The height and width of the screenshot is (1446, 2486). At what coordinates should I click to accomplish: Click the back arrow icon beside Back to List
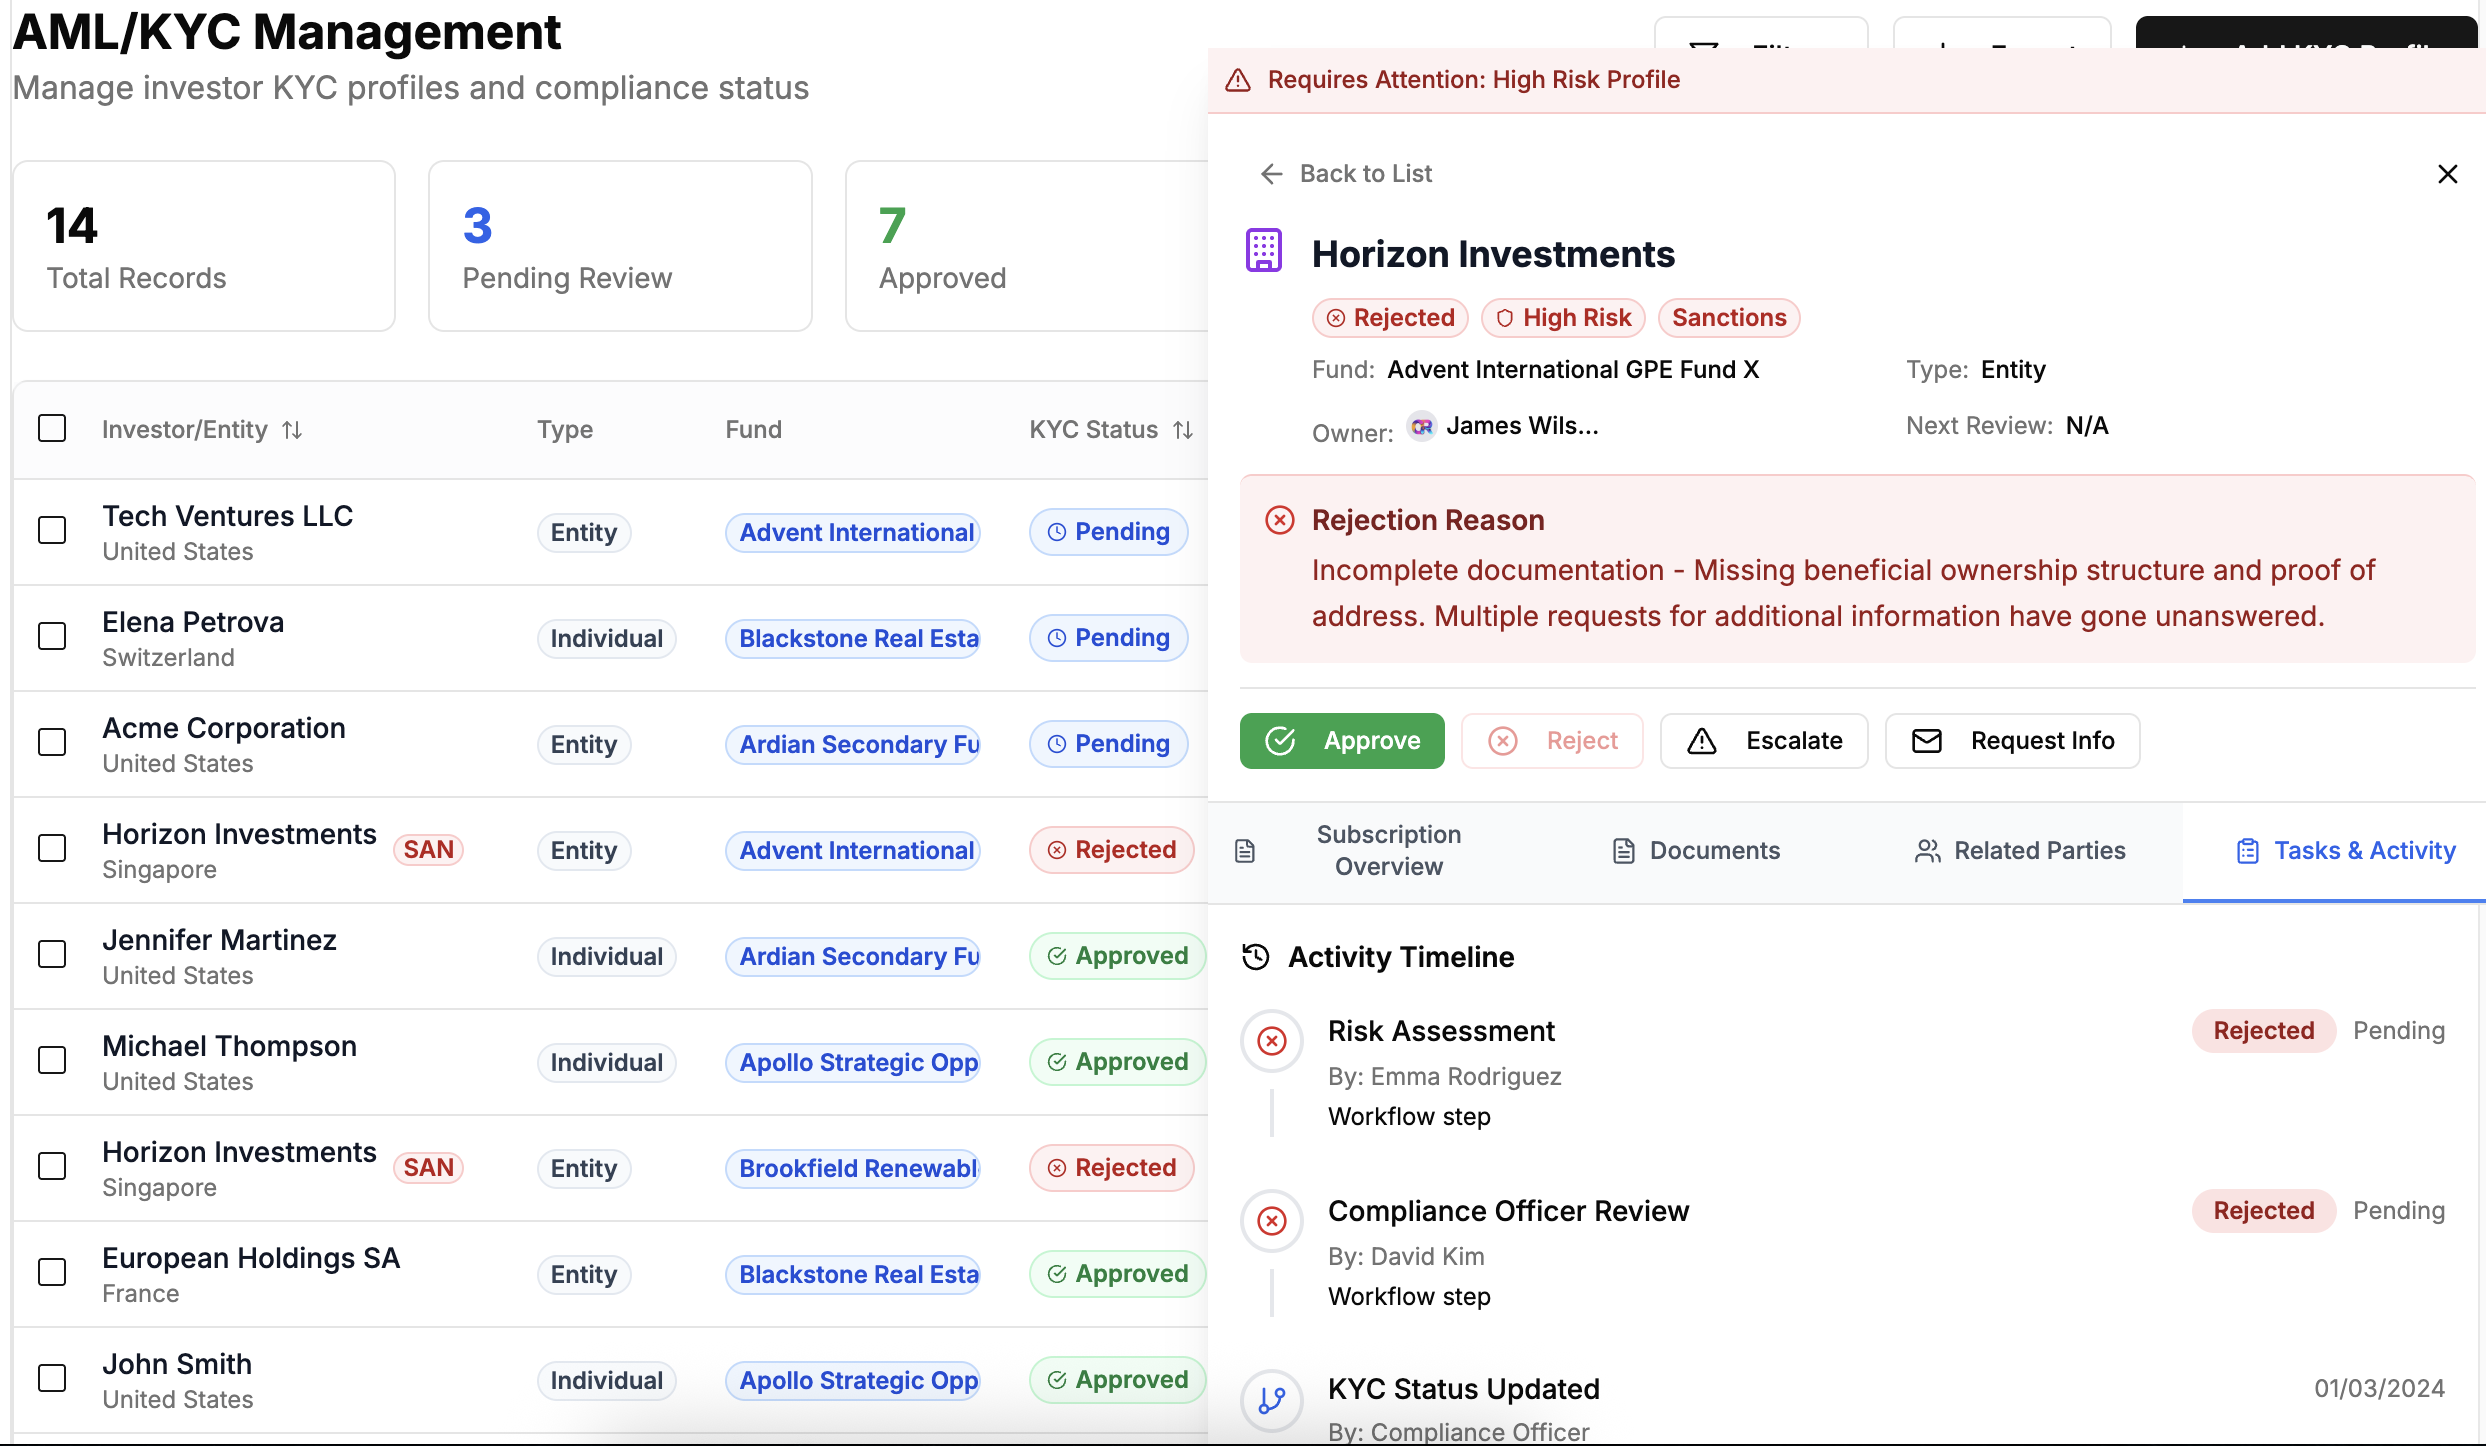(1271, 174)
